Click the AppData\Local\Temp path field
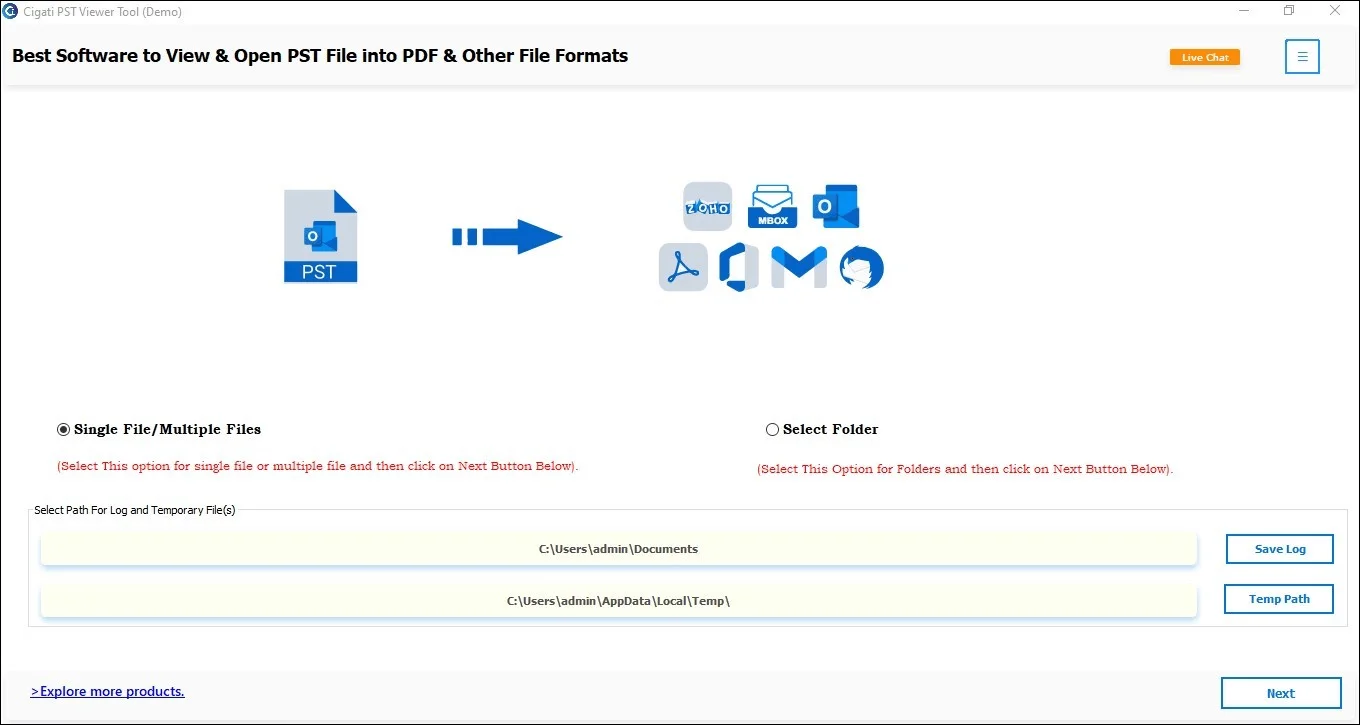The width and height of the screenshot is (1360, 725). pyautogui.click(x=618, y=601)
